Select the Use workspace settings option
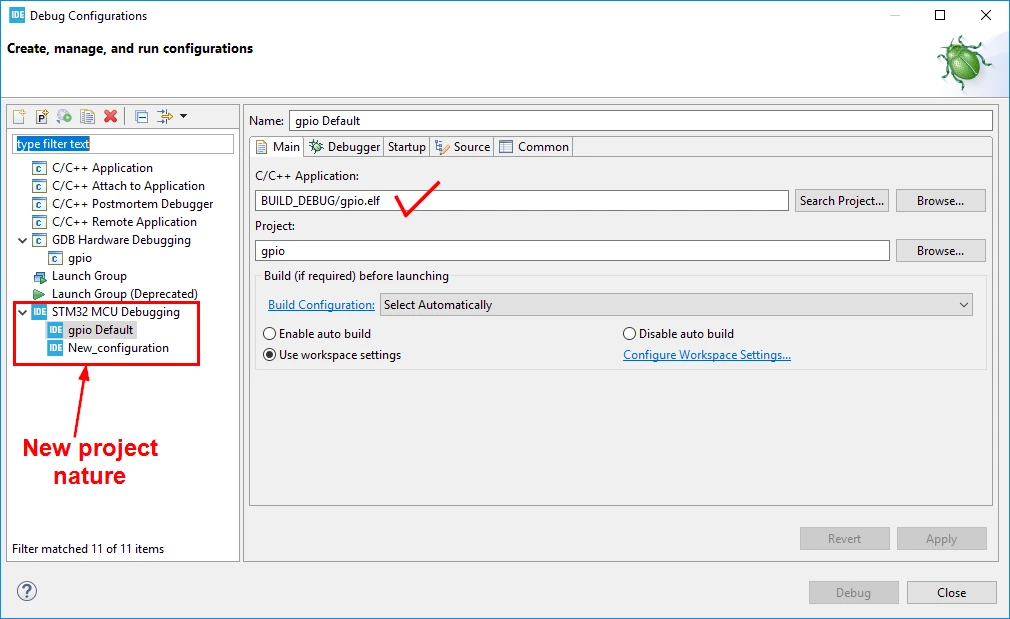The image size is (1010, 619). click(332, 355)
